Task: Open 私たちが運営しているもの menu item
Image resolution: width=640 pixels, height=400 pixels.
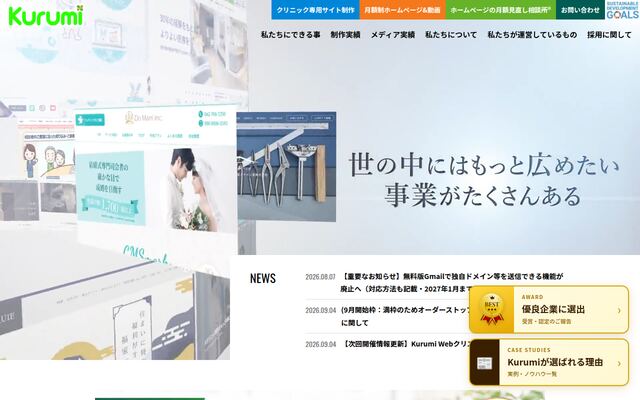Action: pyautogui.click(x=532, y=35)
